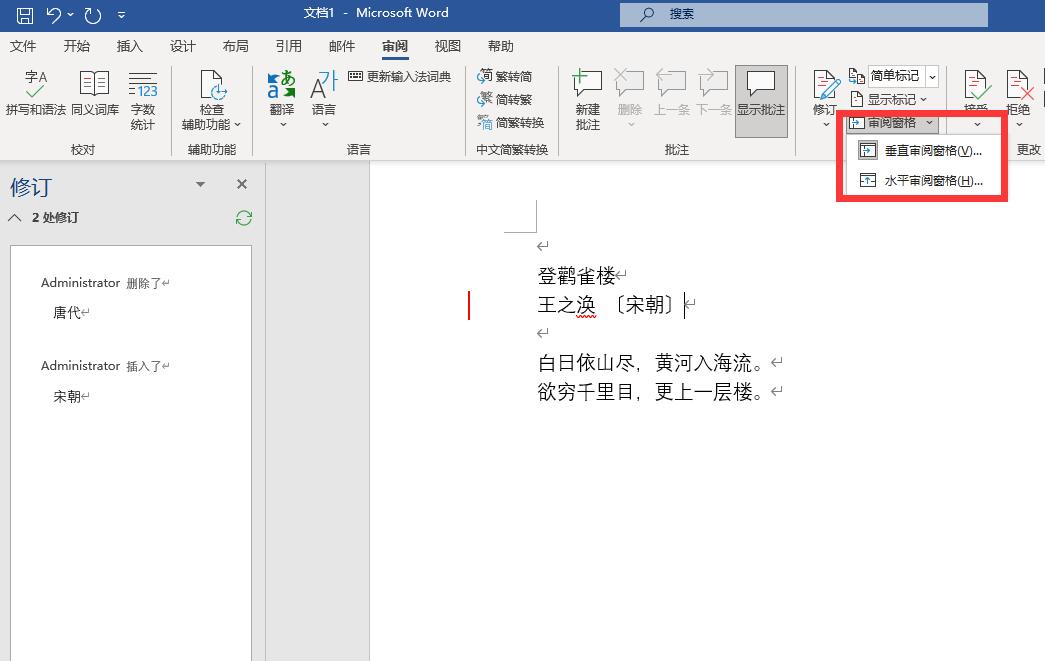Select the 'Administrator 插入了' revision entry
The width and height of the screenshot is (1045, 661).
[x=105, y=366]
